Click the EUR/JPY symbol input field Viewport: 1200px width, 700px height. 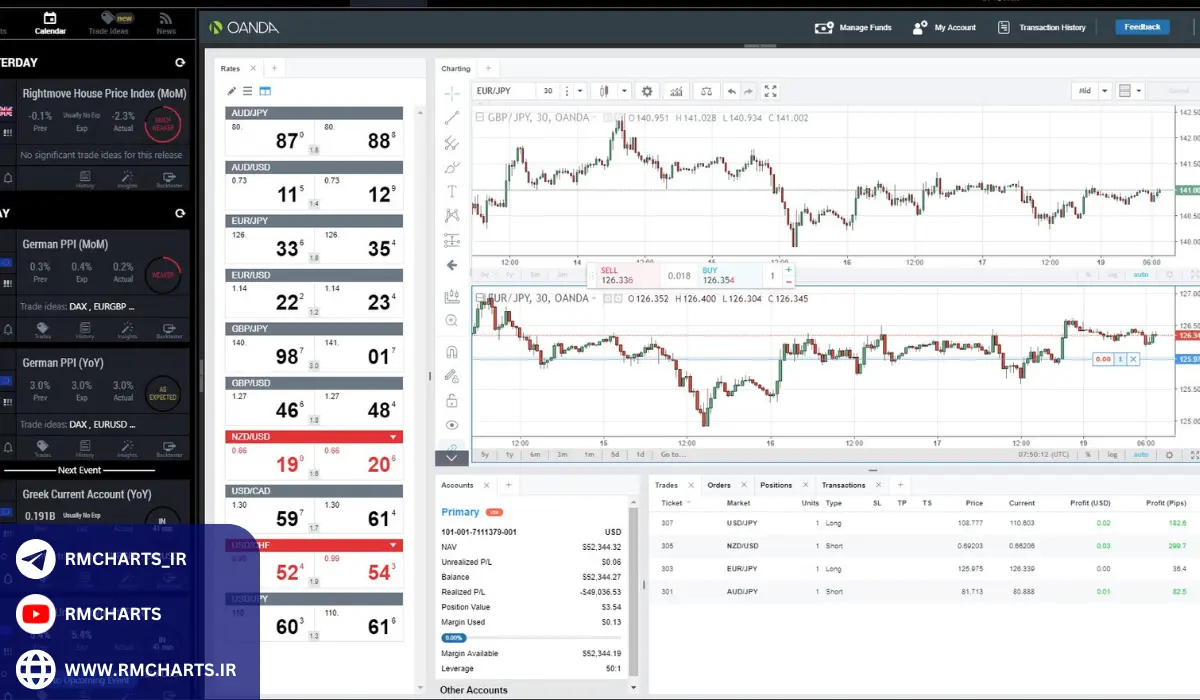tap(504, 91)
